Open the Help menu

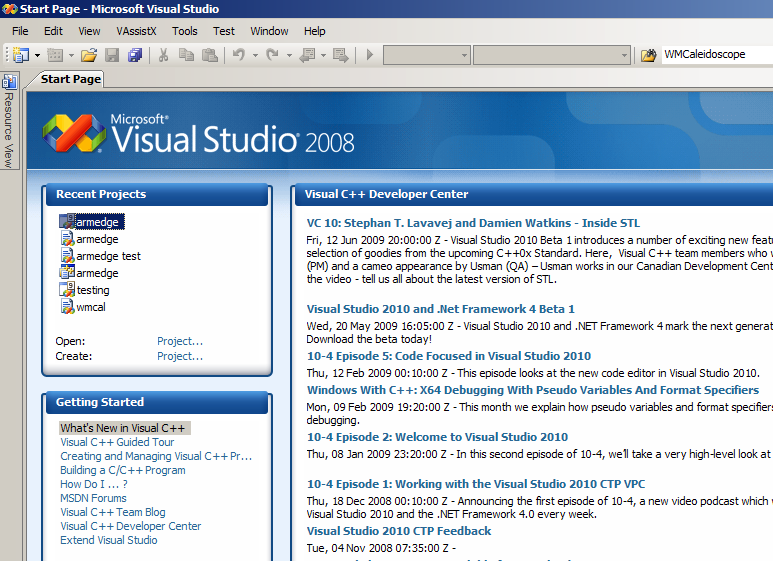pyautogui.click(x=315, y=31)
